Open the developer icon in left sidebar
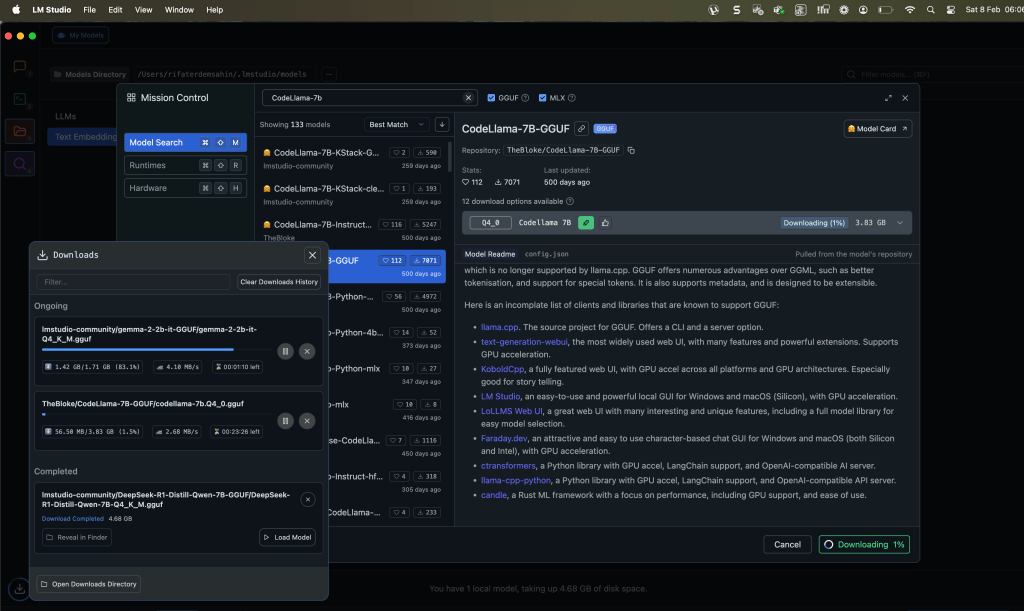The width and height of the screenshot is (1024, 611). point(20,99)
